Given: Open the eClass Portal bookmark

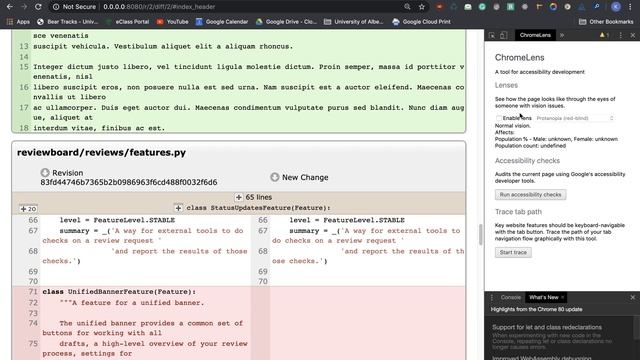Looking at the screenshot, I should [x=128, y=22].
